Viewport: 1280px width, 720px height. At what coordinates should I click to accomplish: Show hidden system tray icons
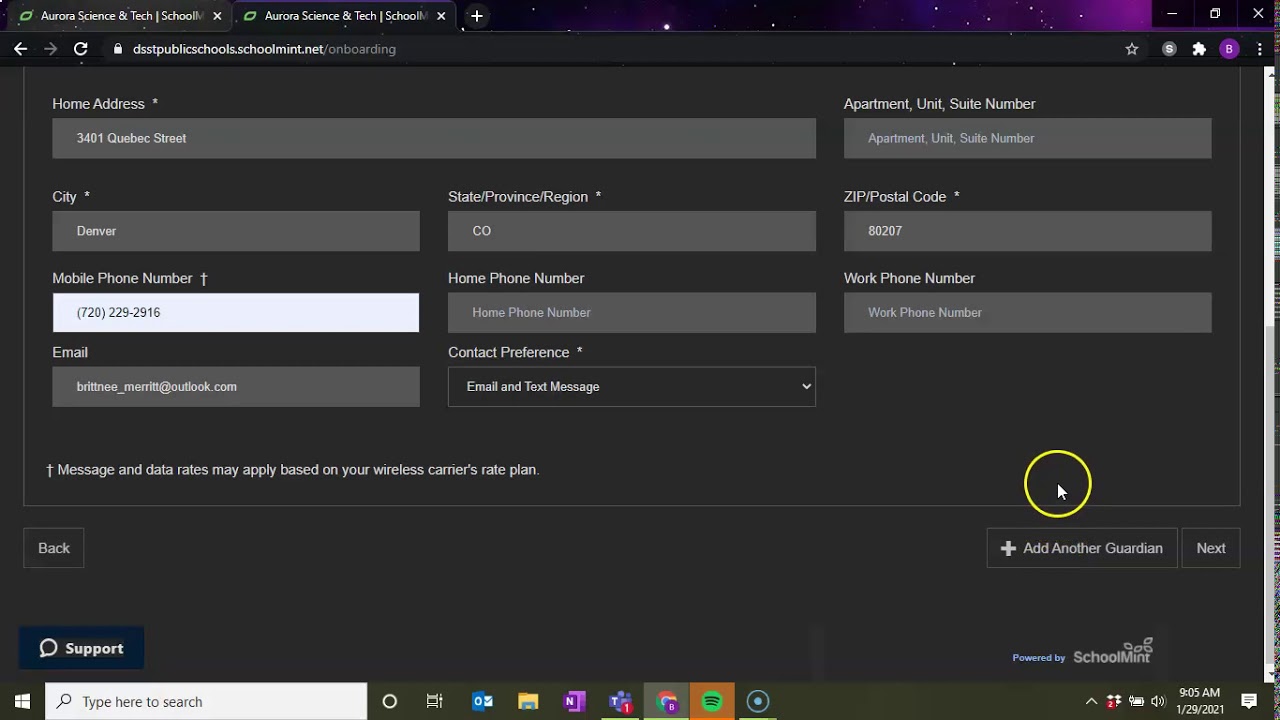[1091, 701]
